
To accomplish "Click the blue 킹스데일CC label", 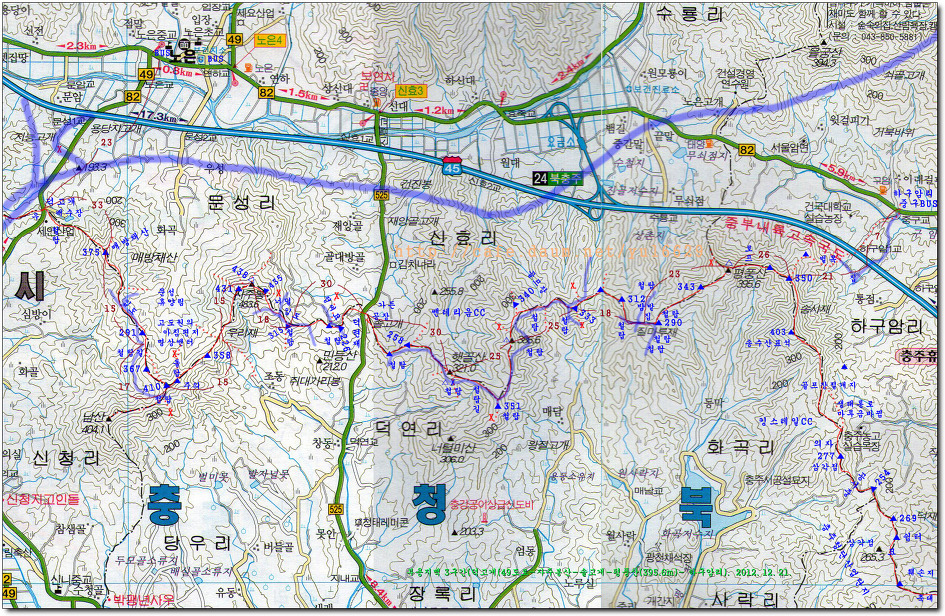I will coord(785,421).
